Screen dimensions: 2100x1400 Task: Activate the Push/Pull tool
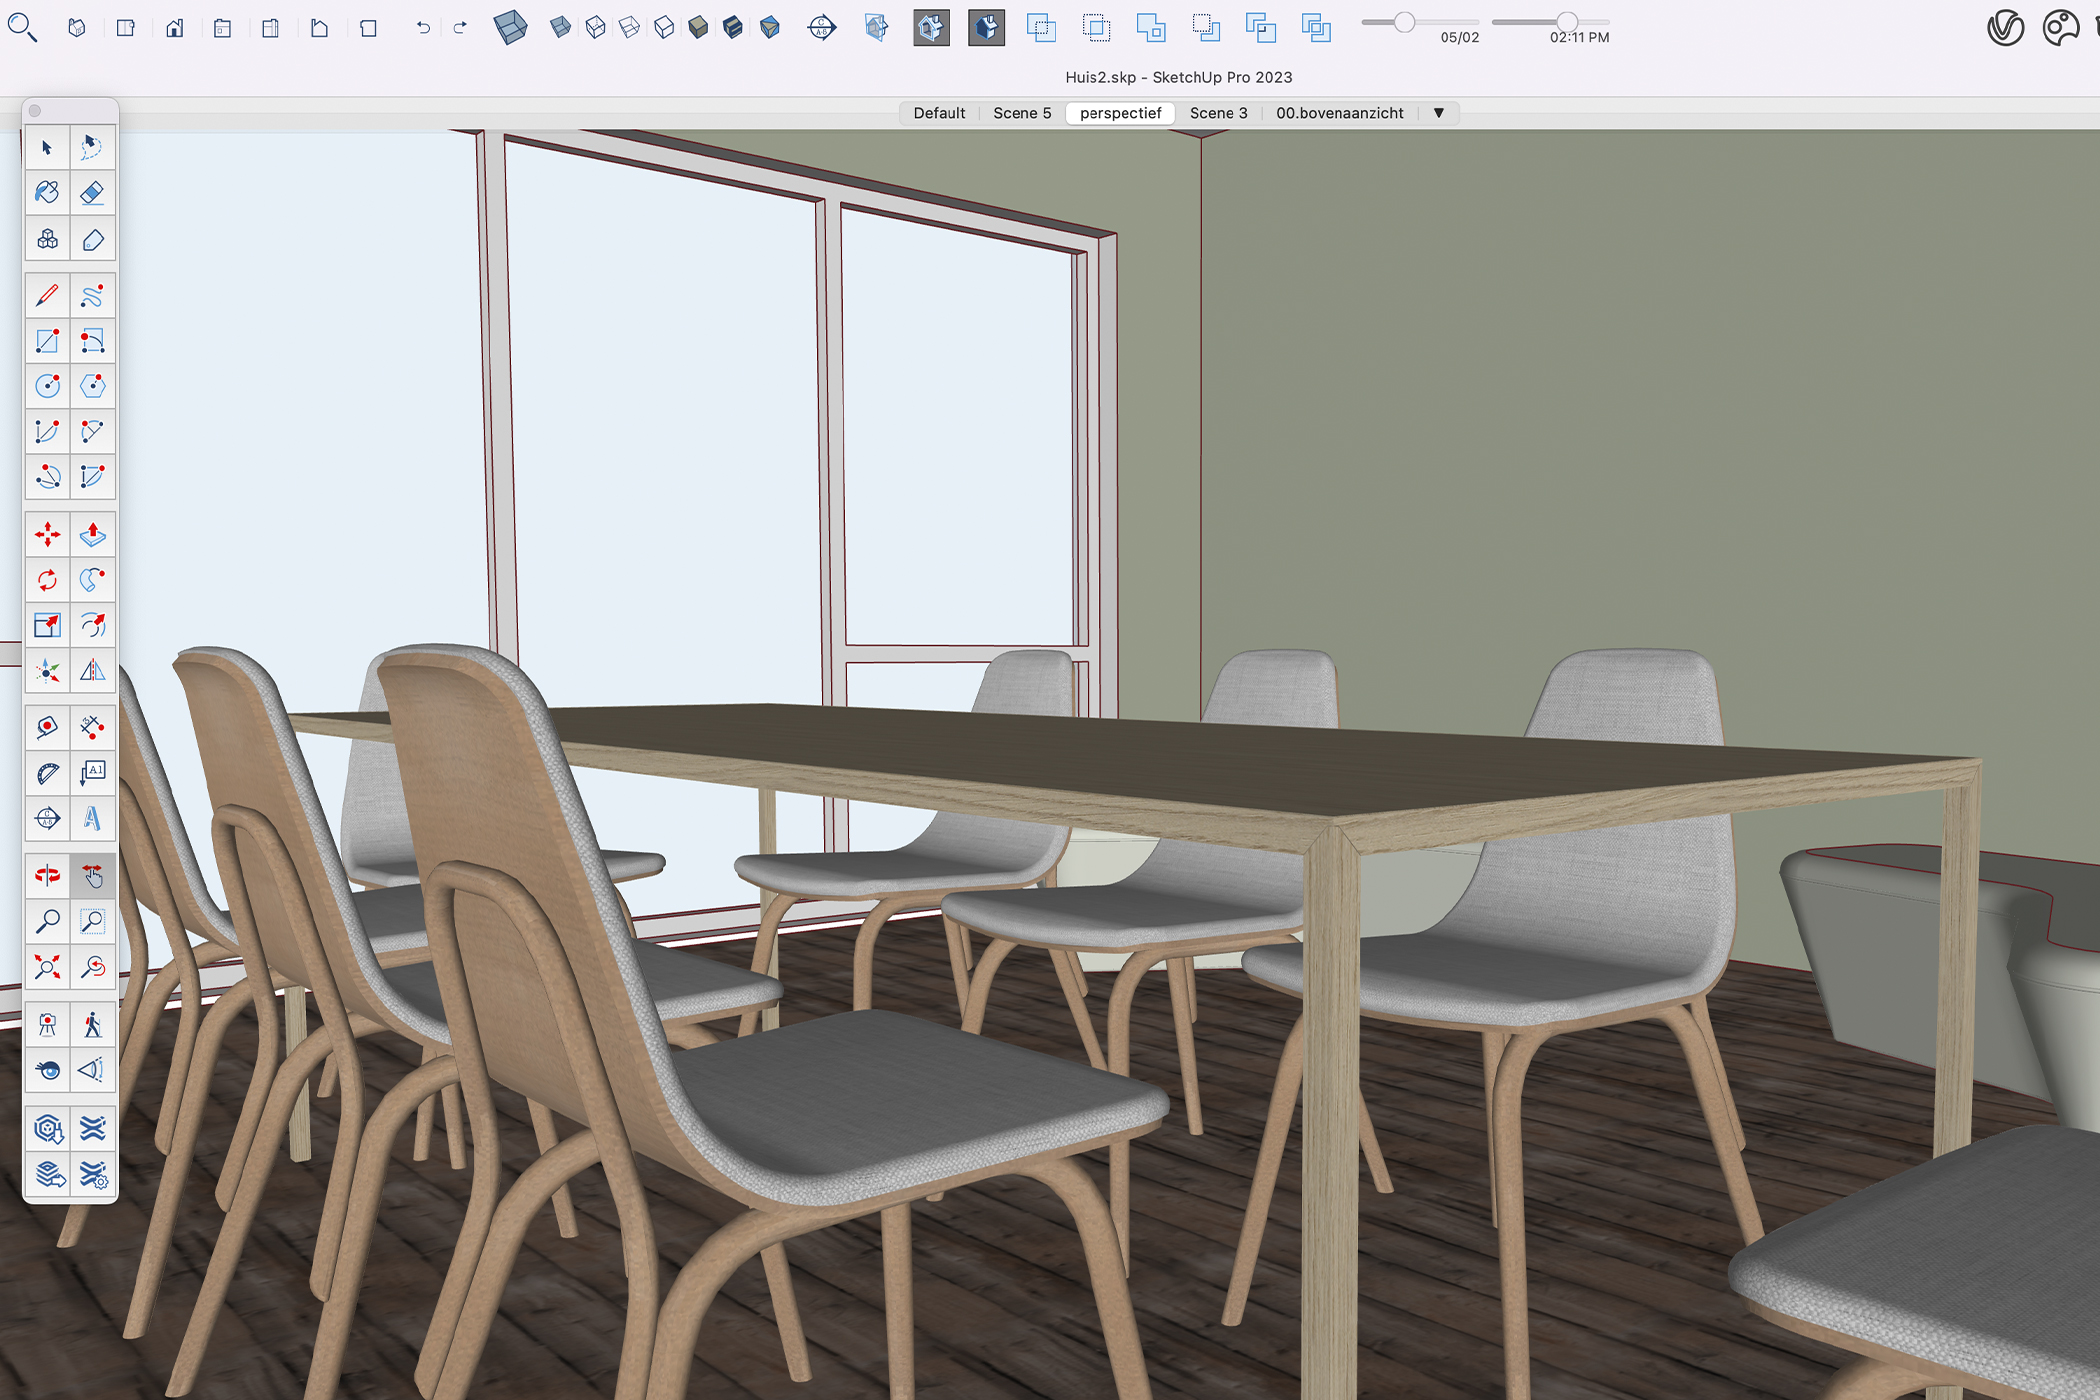click(x=93, y=535)
